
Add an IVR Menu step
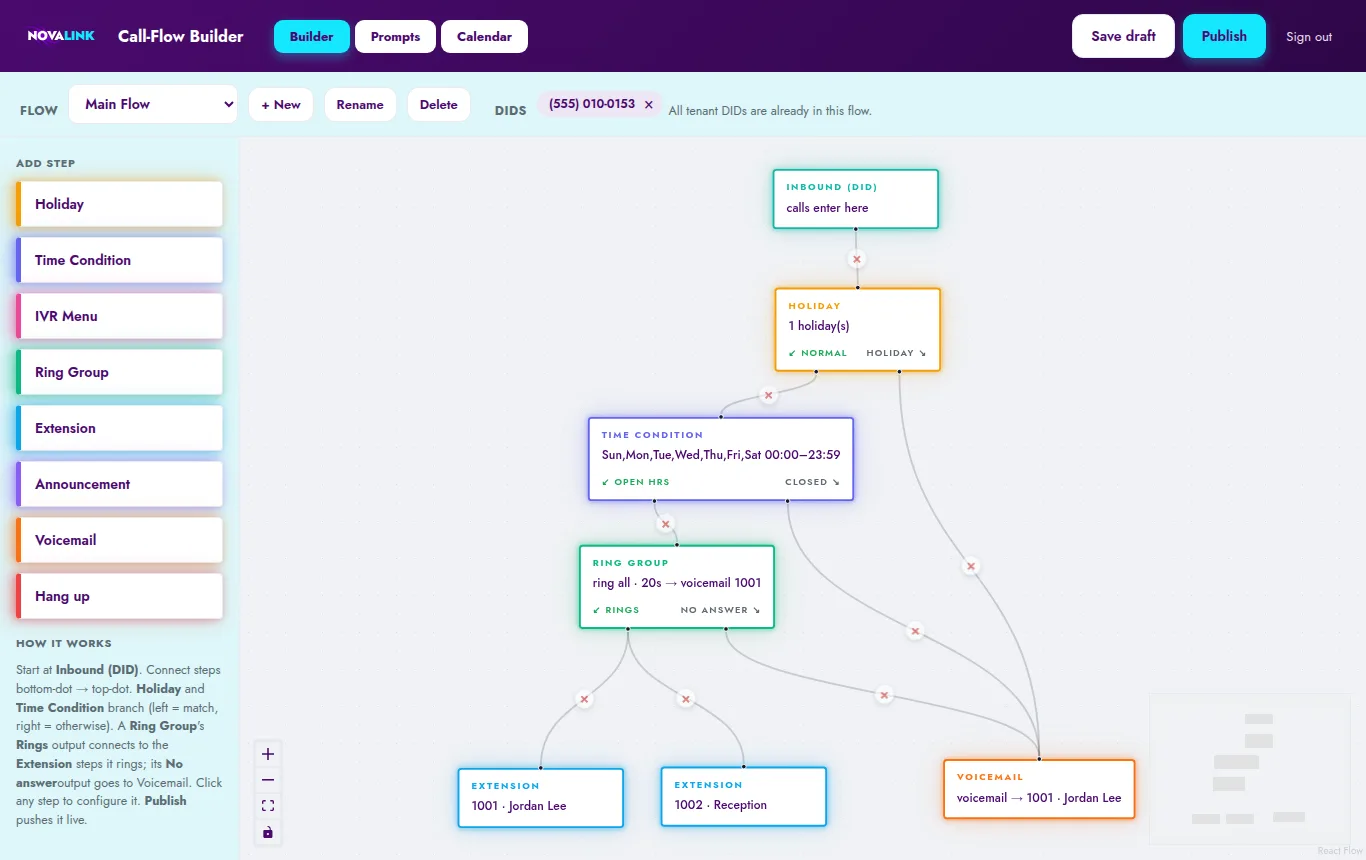tap(119, 316)
